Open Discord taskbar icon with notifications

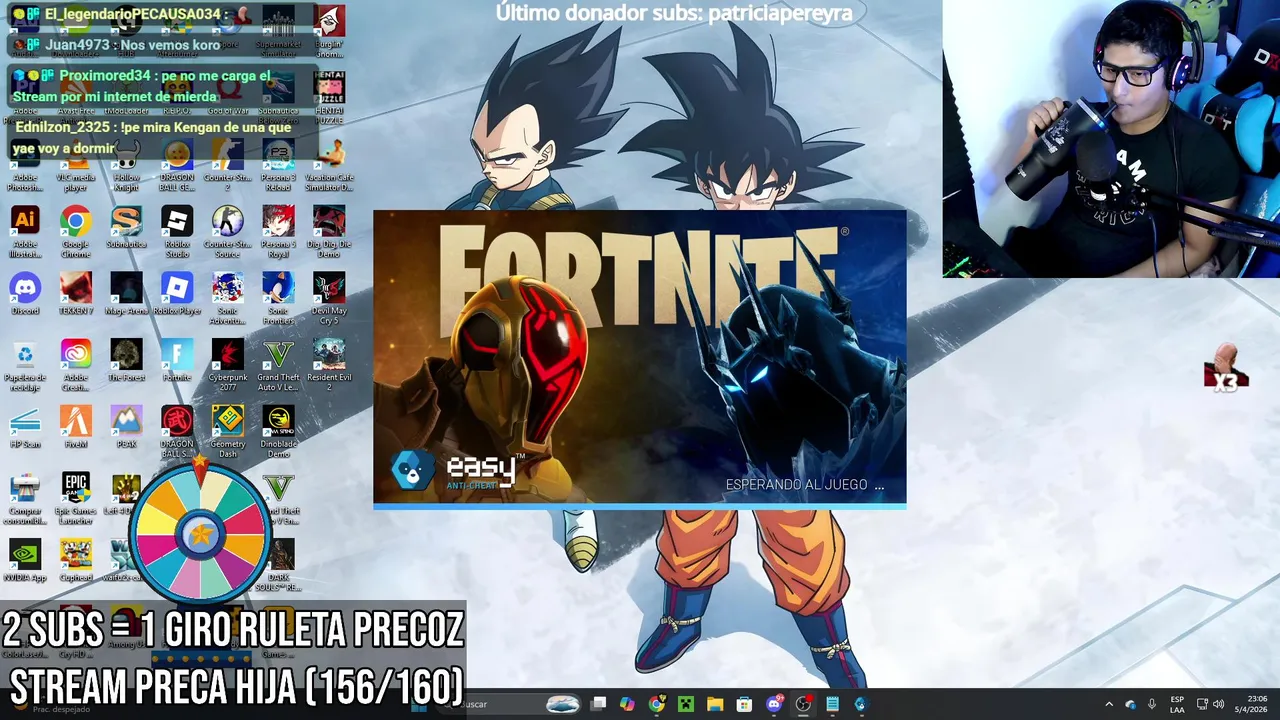point(773,704)
